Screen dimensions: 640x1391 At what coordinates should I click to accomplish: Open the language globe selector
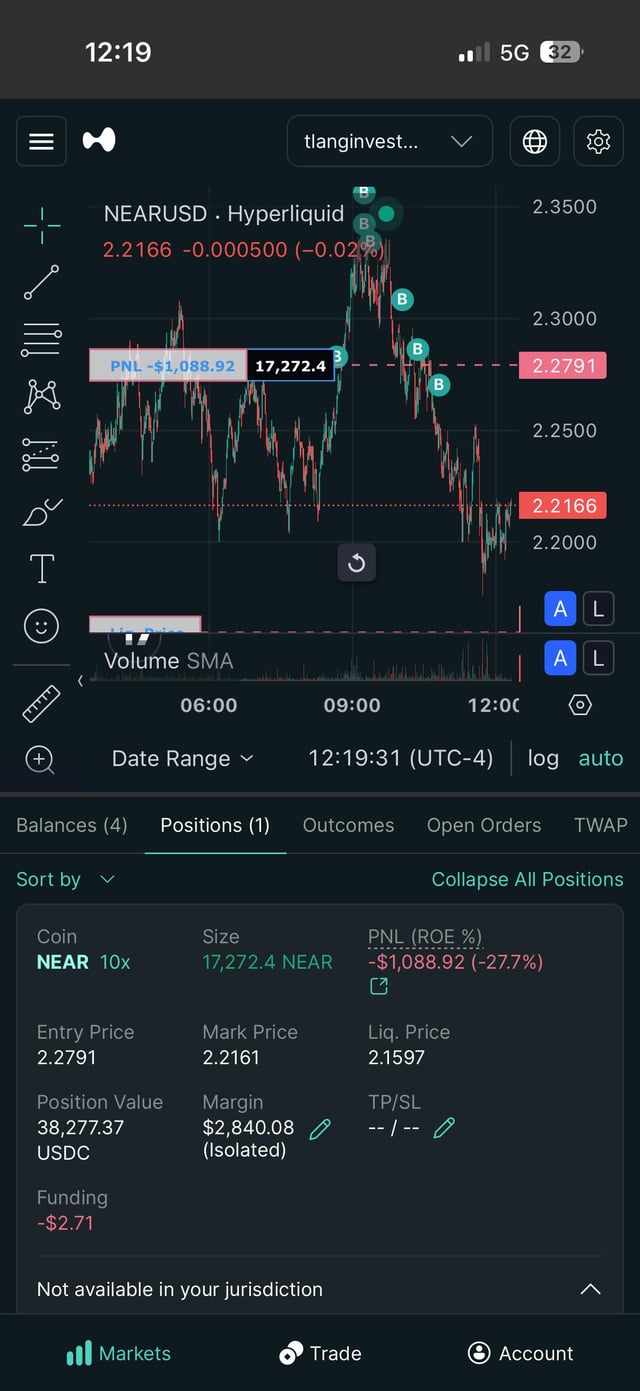pos(535,141)
